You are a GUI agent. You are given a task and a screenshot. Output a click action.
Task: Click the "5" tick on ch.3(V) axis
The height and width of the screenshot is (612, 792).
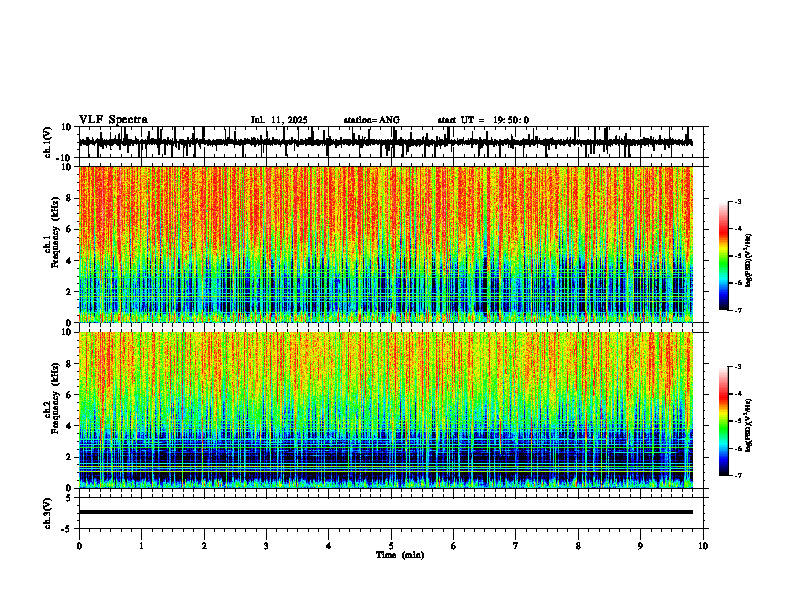(69, 498)
